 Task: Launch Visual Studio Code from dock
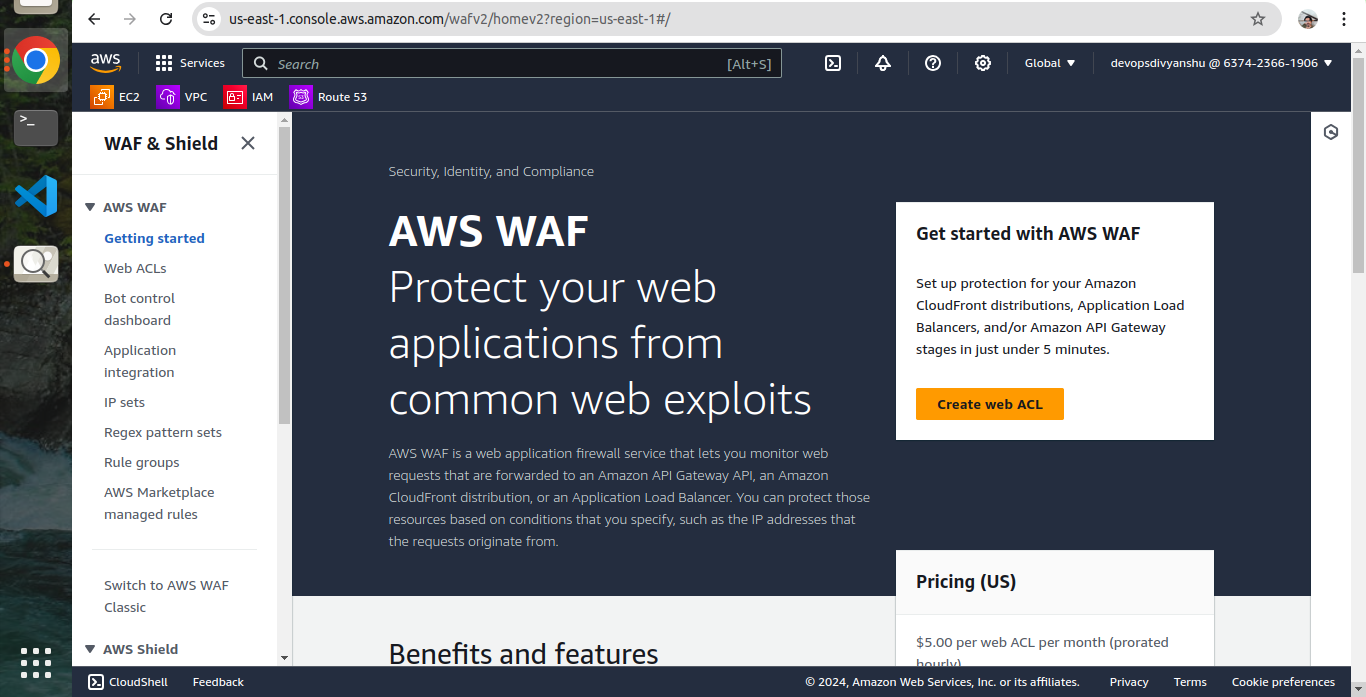36,196
